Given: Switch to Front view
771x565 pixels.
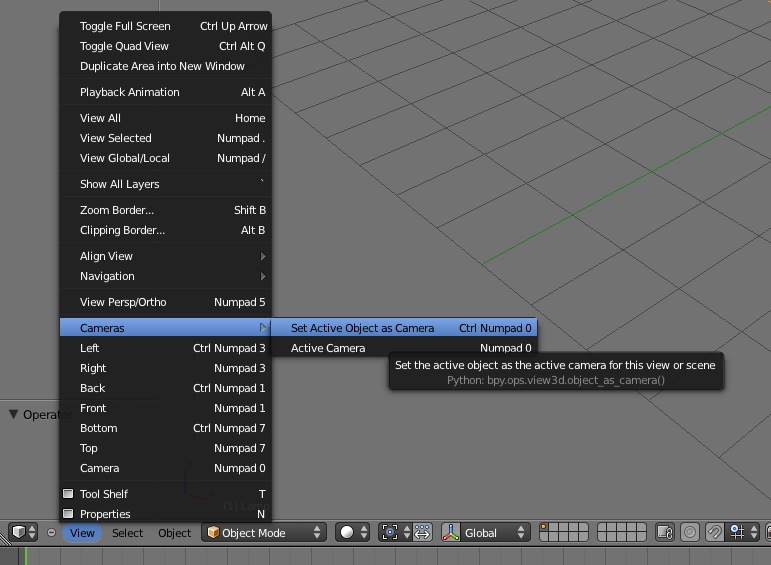Looking at the screenshot, I should [166, 408].
